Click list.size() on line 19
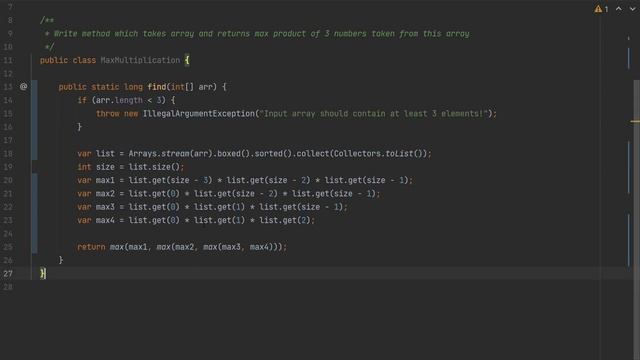Screen dimensions: 640x360 tap(154, 167)
